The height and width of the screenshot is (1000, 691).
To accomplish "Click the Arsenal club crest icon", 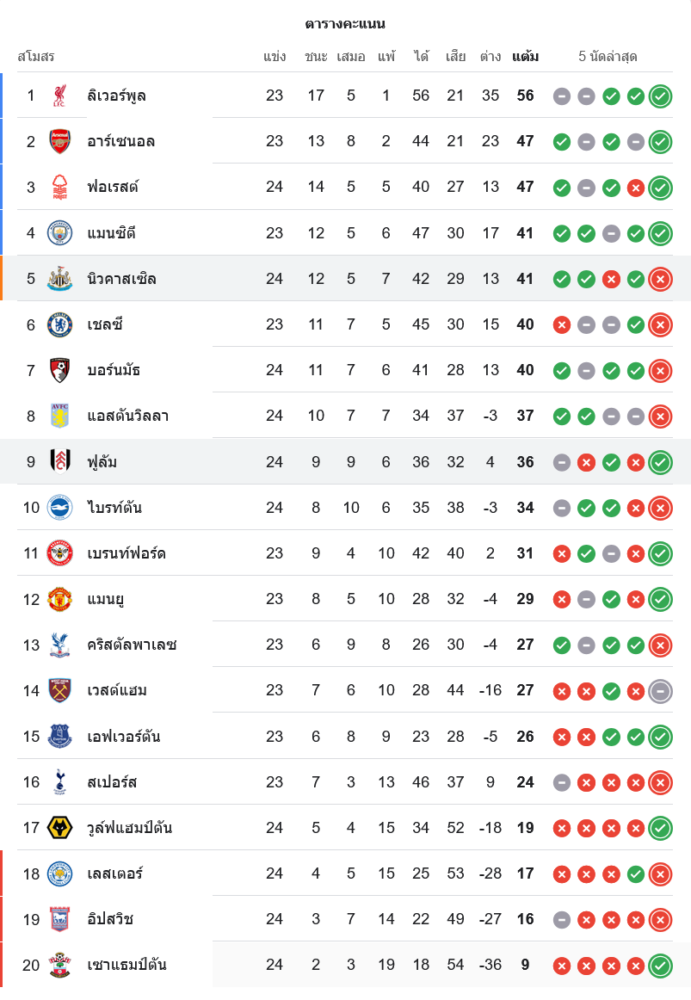I will tap(60, 141).
